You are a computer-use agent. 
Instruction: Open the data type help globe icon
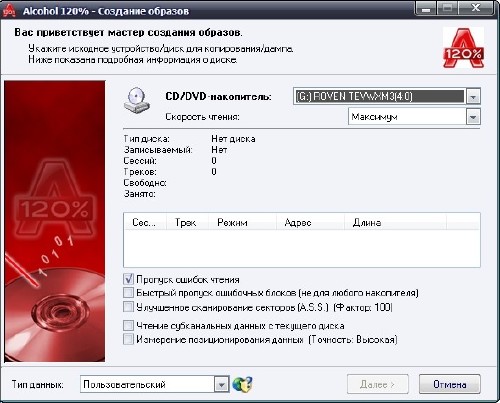[242, 384]
